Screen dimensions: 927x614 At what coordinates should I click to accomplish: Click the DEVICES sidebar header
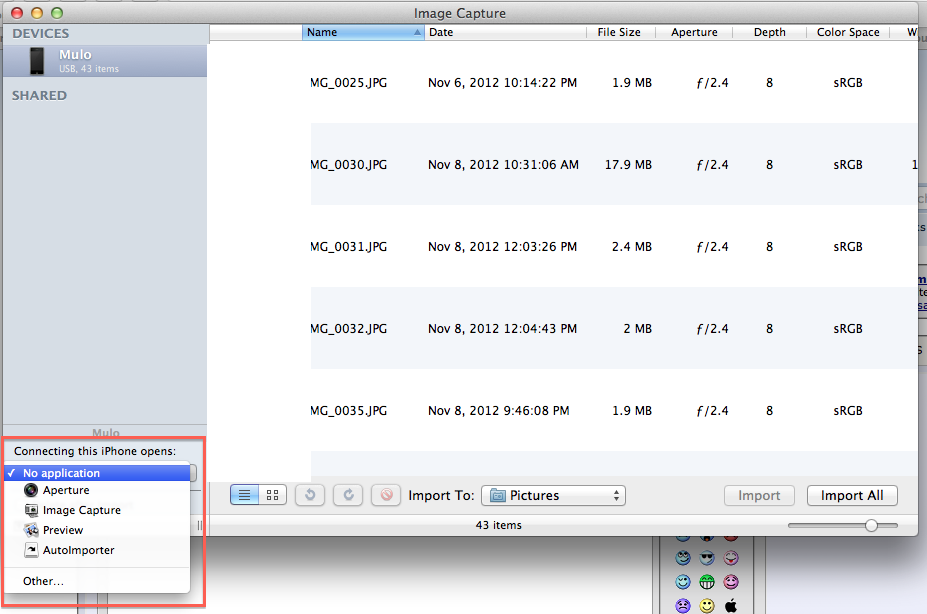[41, 34]
